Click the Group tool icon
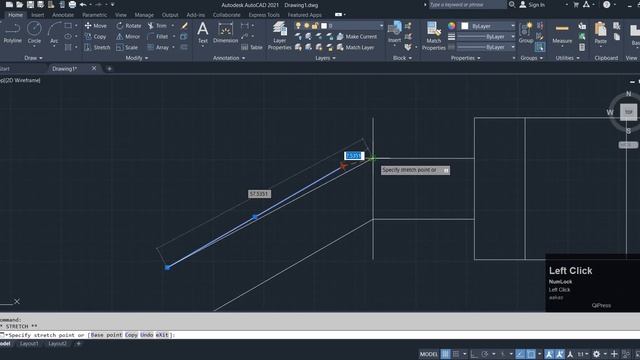 [526, 33]
